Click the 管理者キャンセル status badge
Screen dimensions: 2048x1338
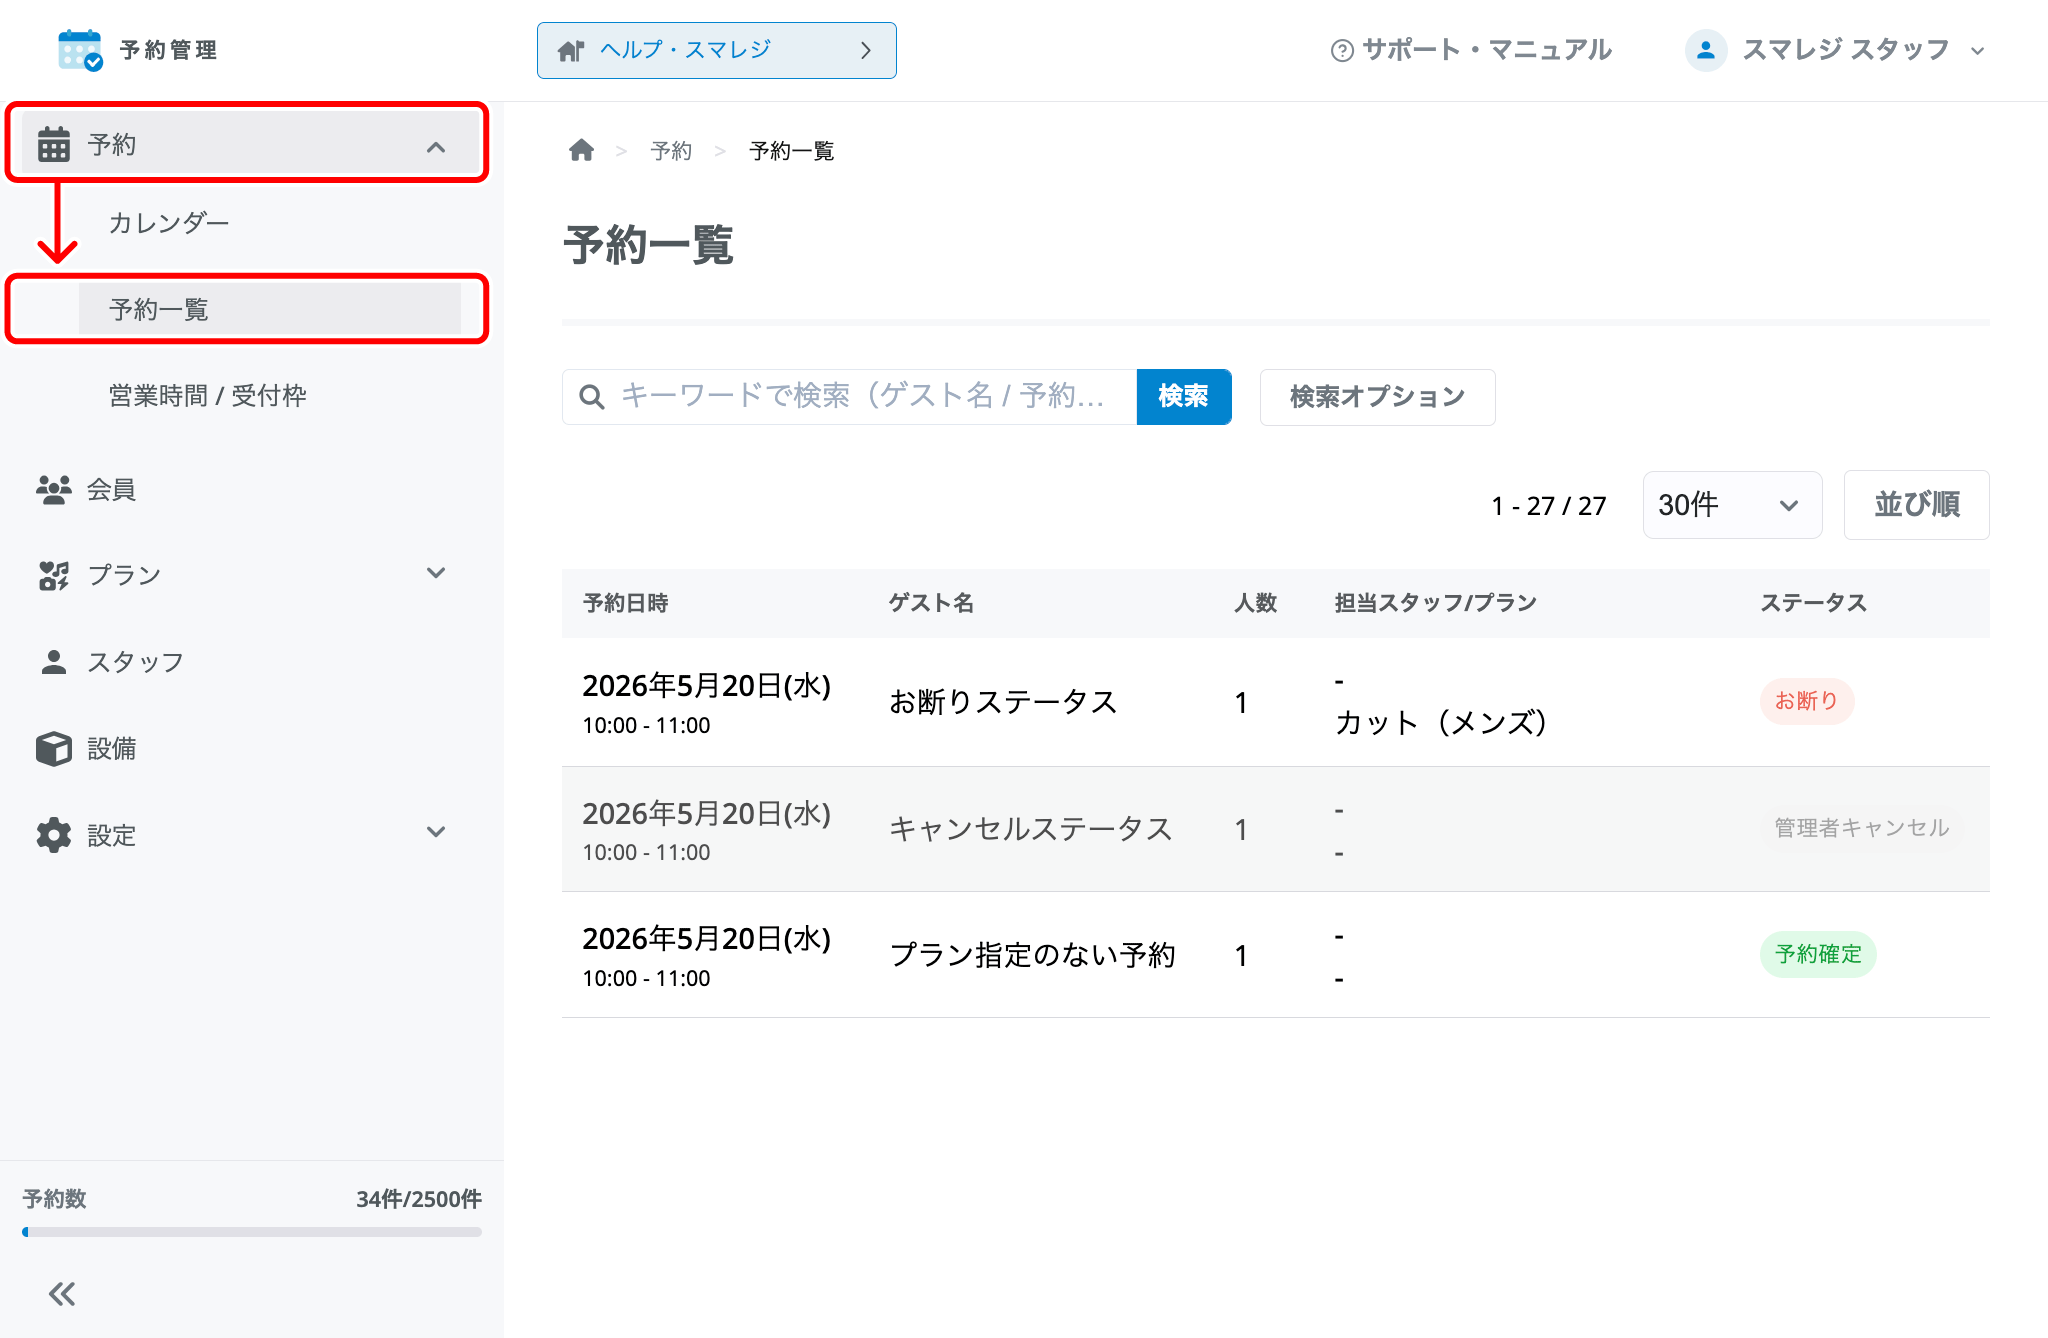click(x=1862, y=828)
